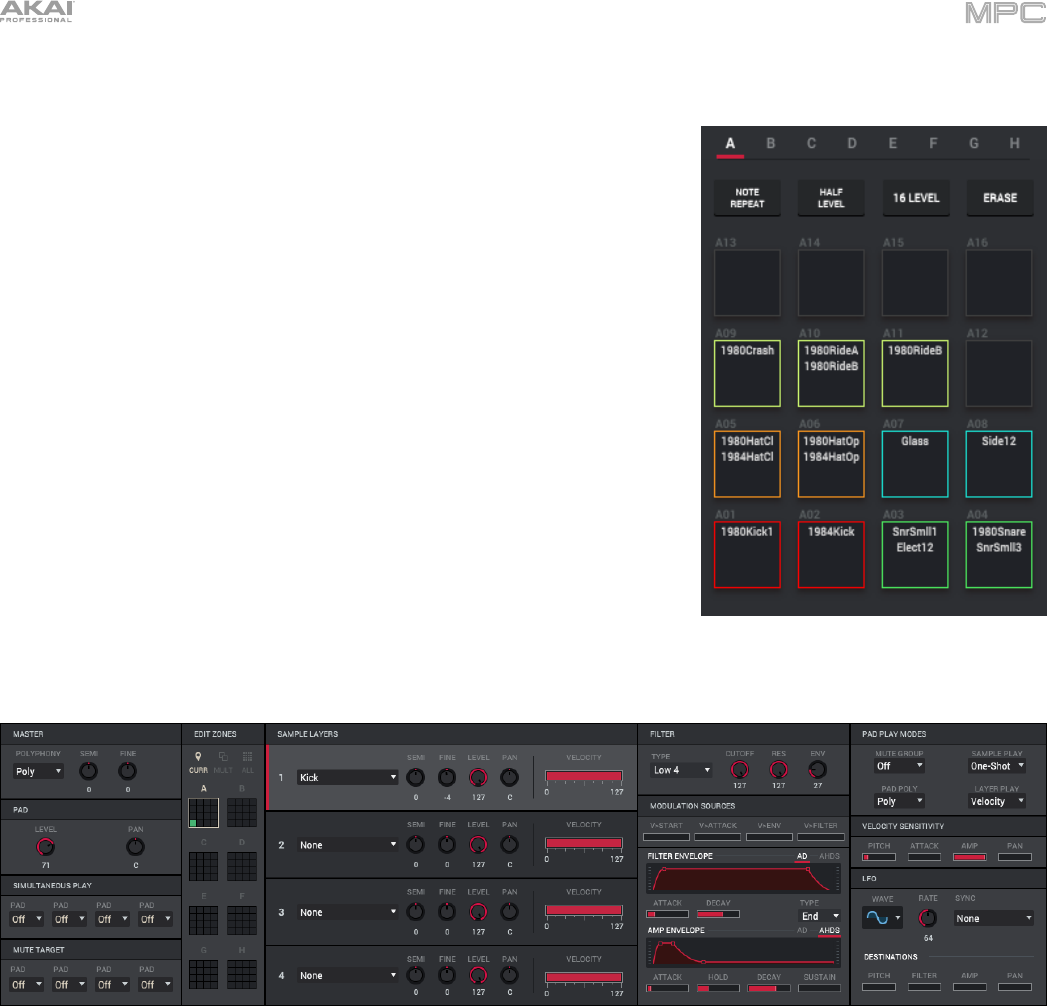Click the Amp Envelope graph
Screen dimensions: 1047x1006
click(743, 953)
